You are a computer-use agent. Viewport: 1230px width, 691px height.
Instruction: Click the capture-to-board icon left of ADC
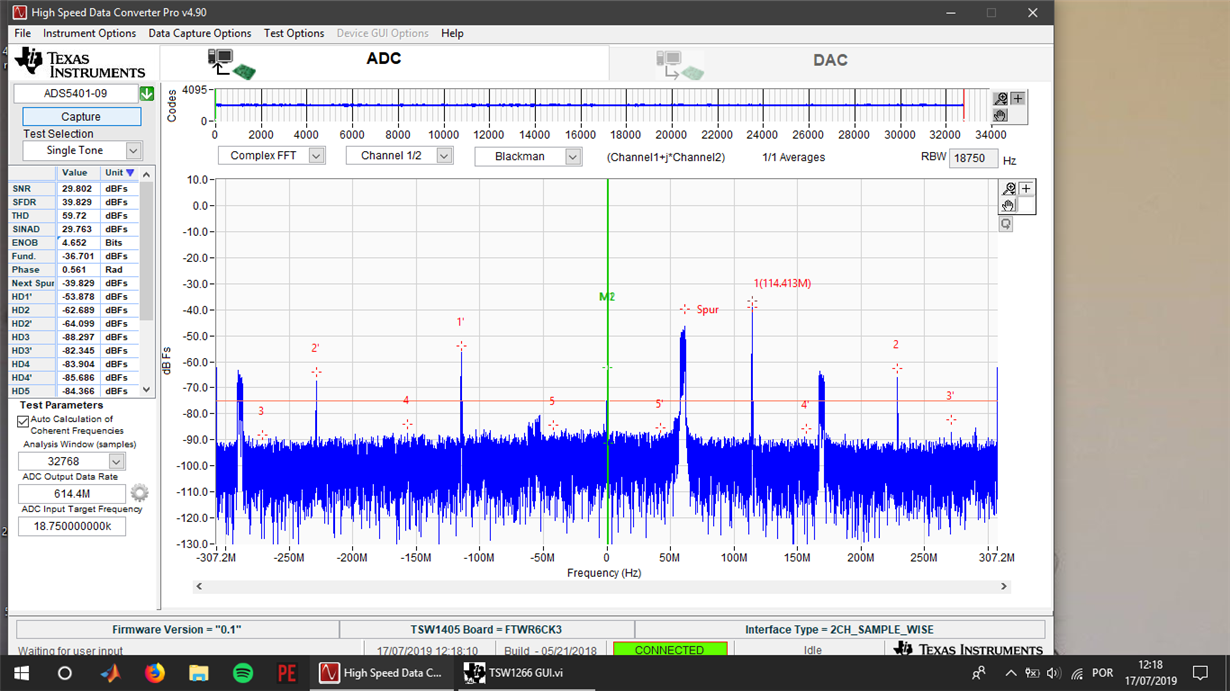(x=231, y=63)
